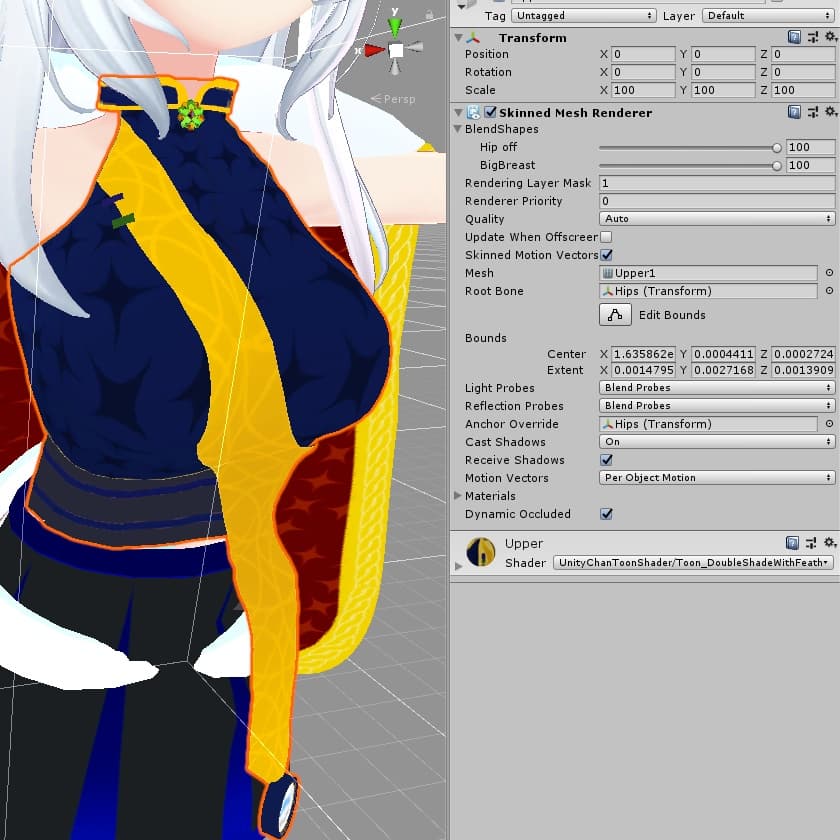Open the Quality dropdown set to Auto
840x840 pixels.
716,219
